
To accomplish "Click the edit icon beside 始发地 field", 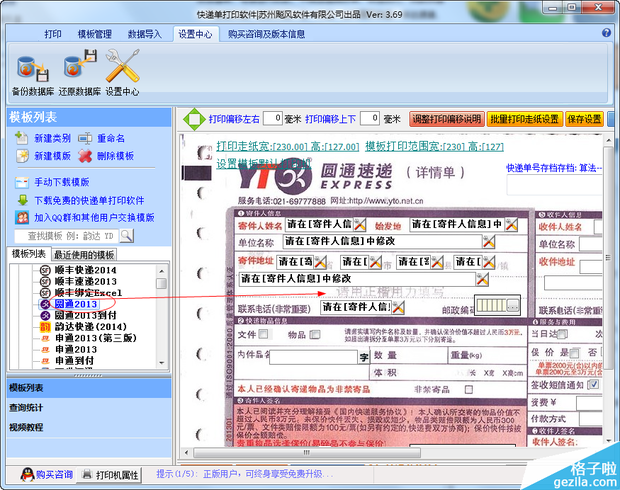I will (511, 225).
